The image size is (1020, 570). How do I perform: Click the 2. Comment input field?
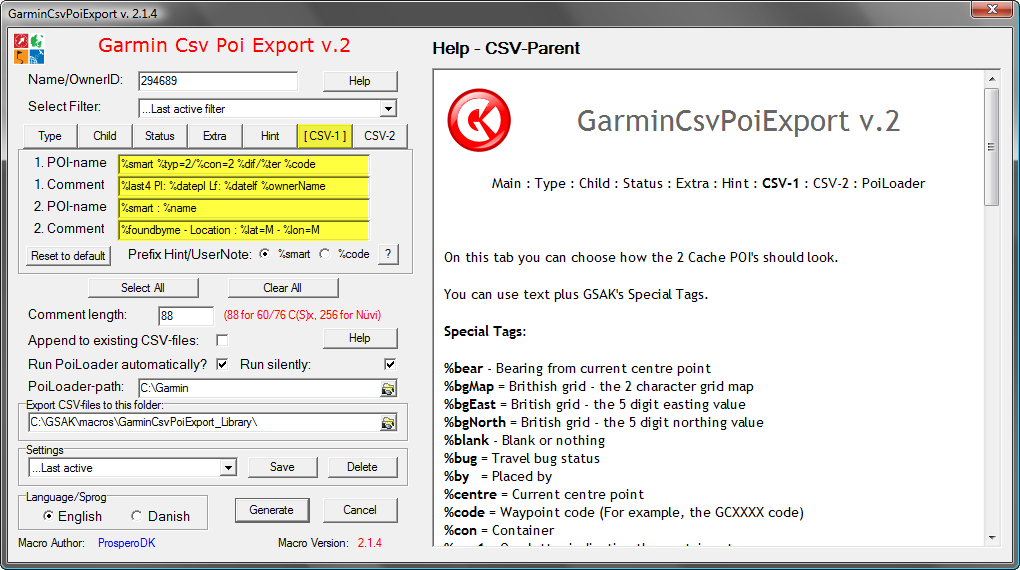tap(244, 230)
